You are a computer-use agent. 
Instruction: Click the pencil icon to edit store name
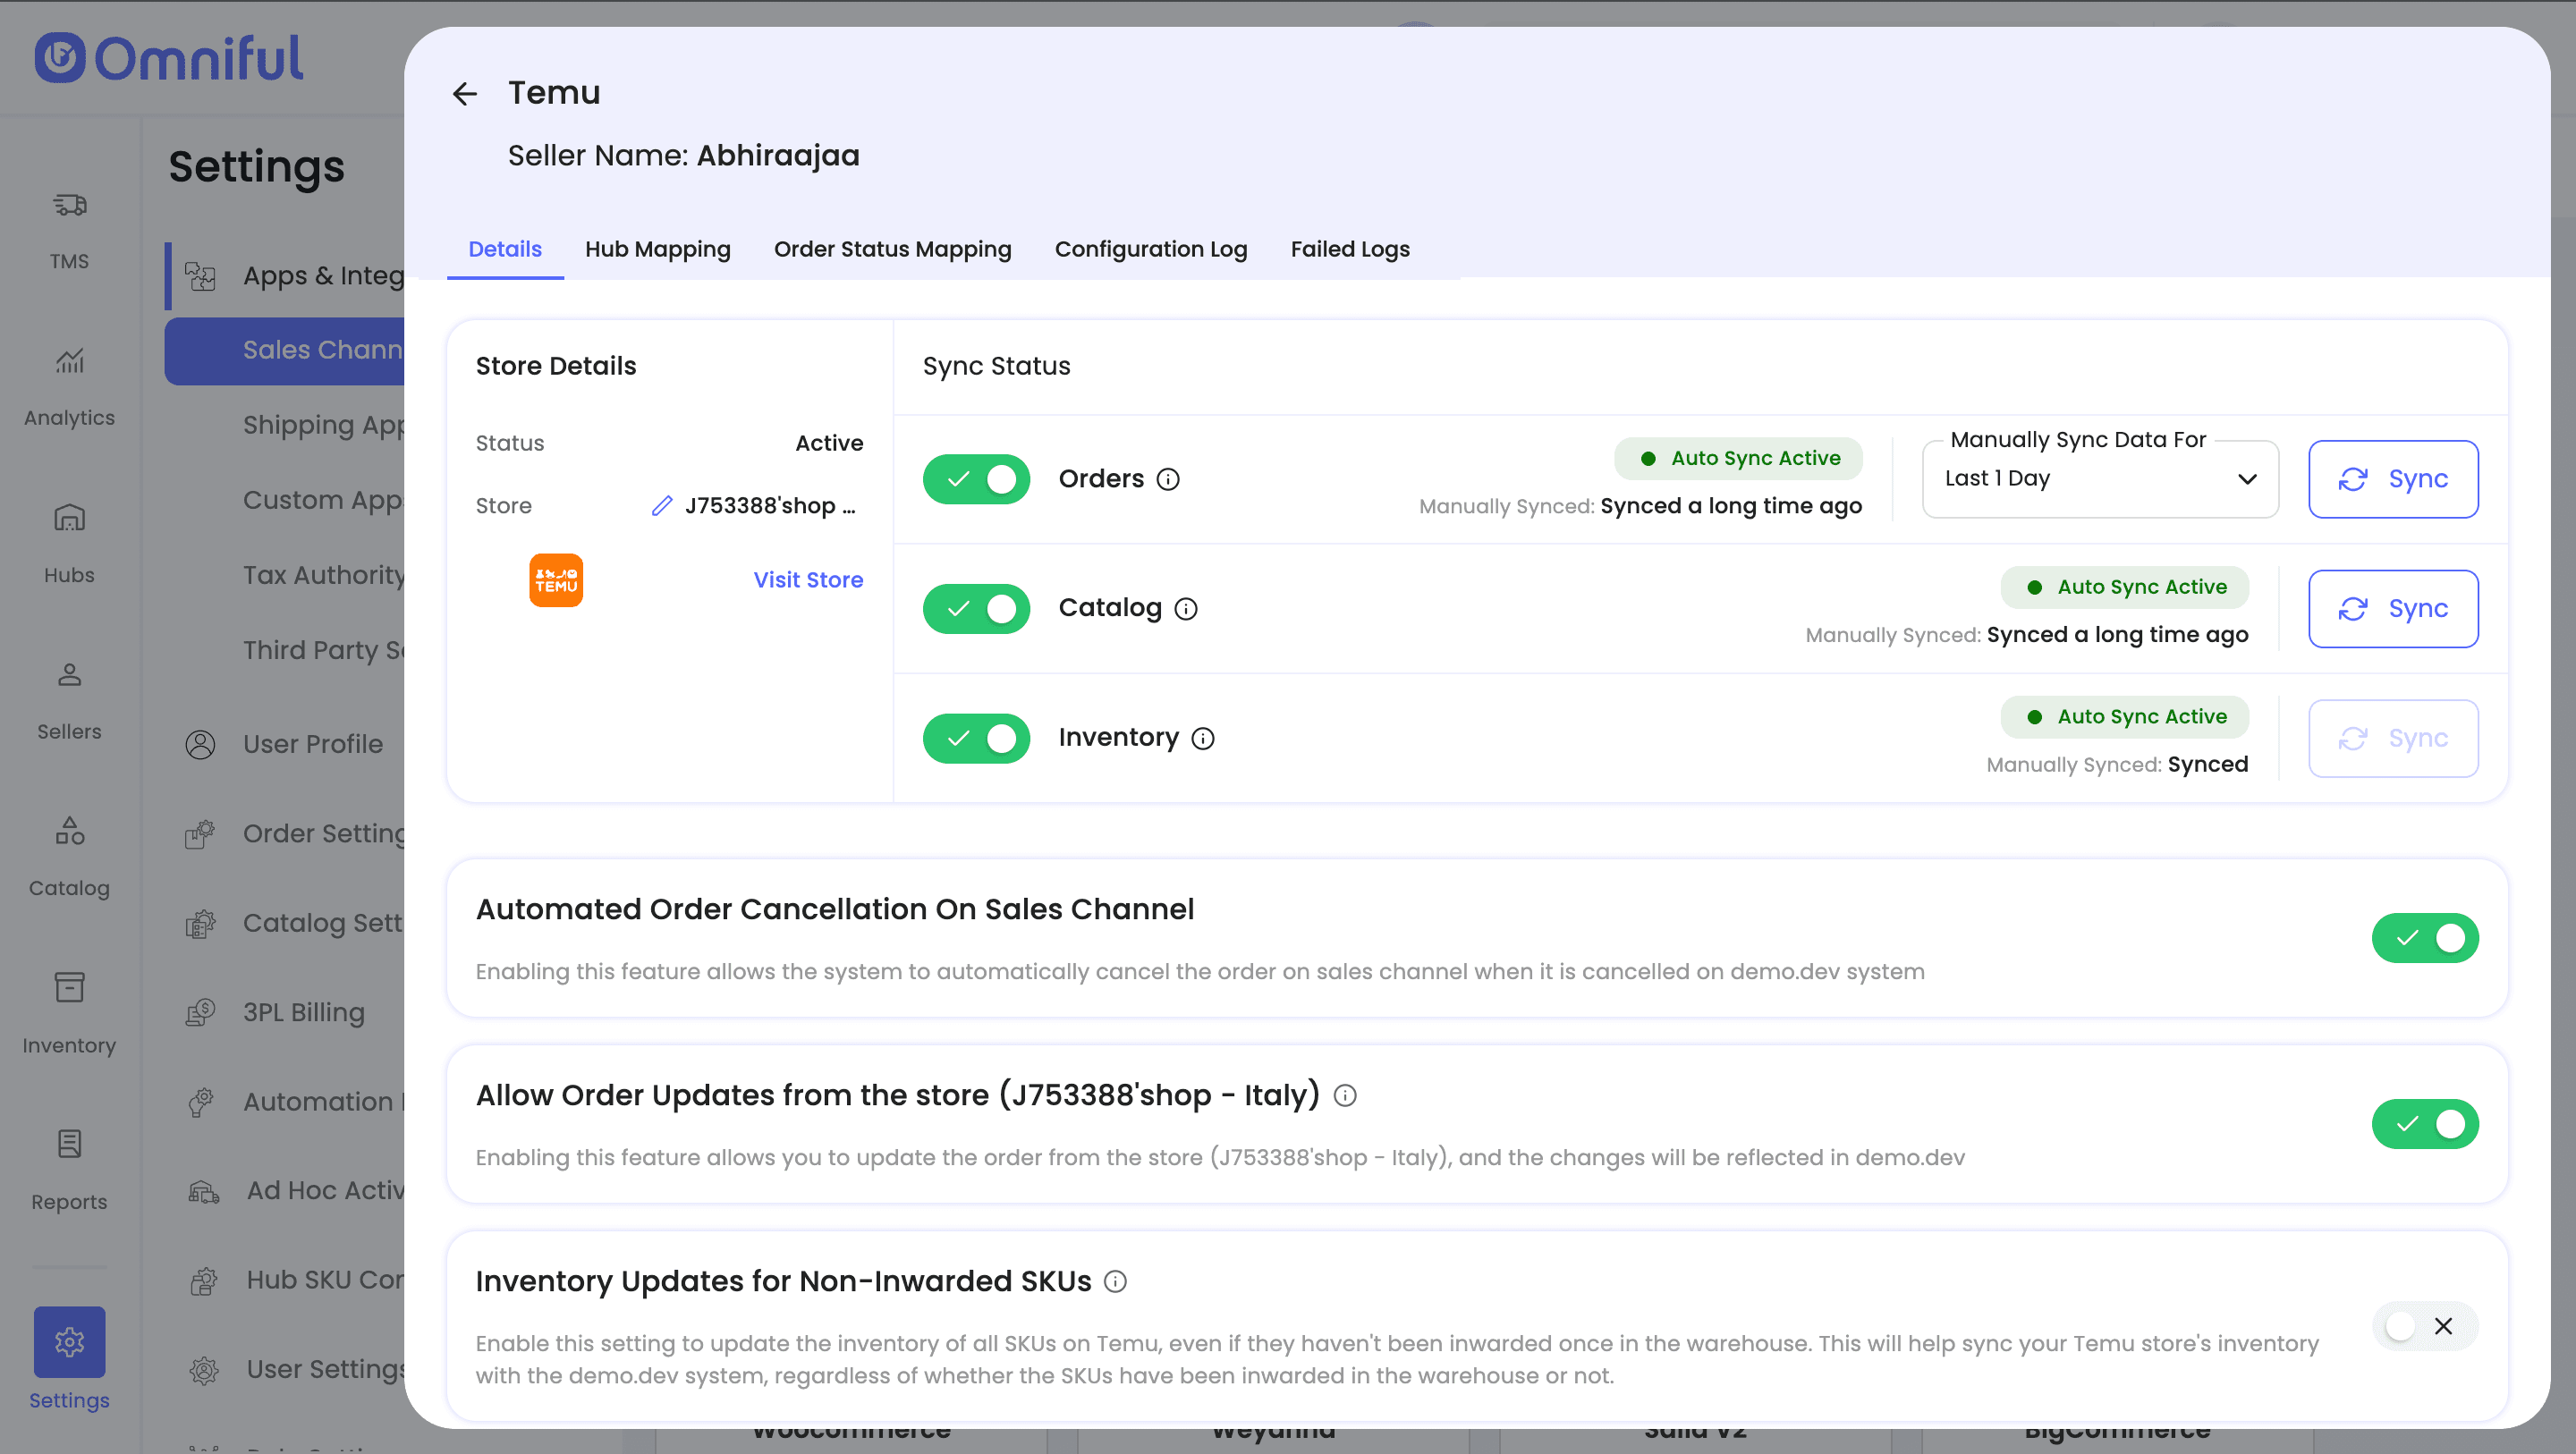pos(661,506)
